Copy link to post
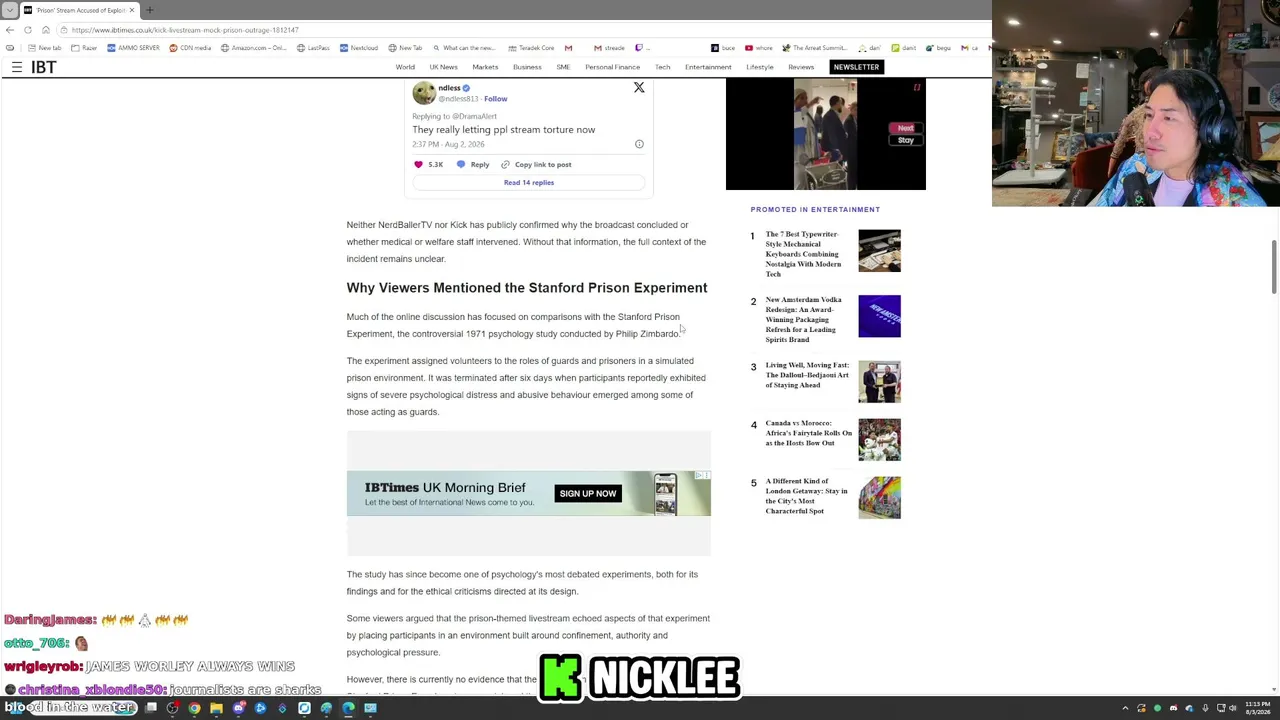 coord(536,164)
